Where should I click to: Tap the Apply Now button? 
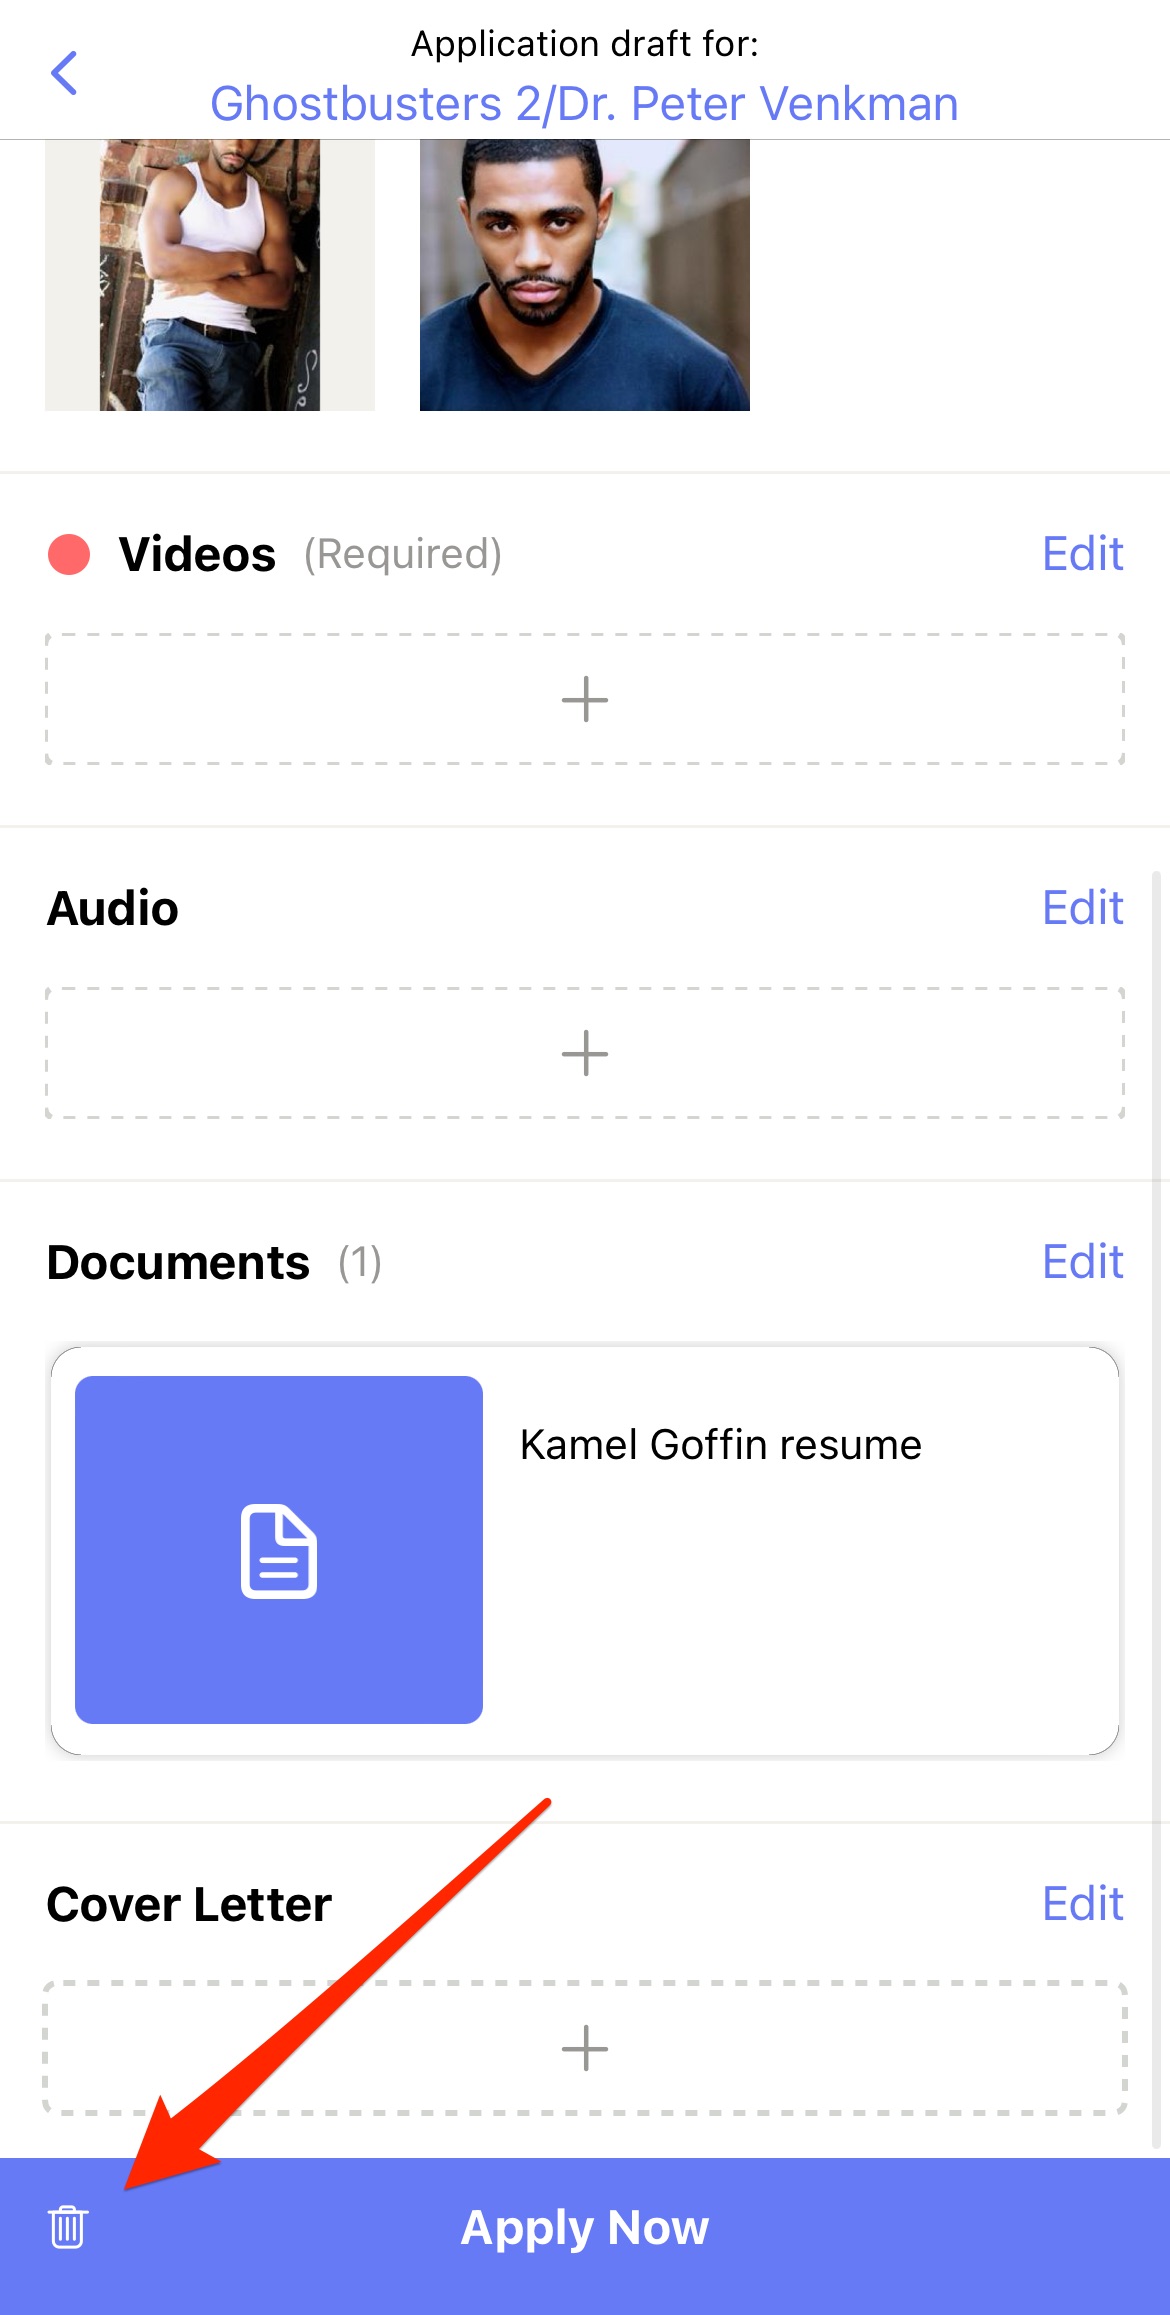point(585,2228)
